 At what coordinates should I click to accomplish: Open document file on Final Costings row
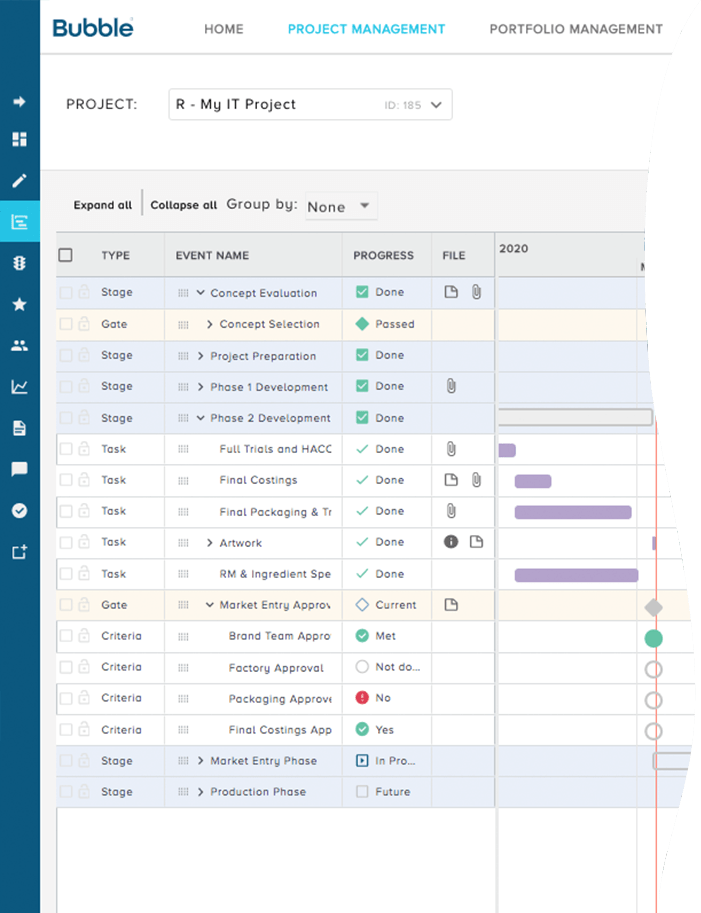[x=451, y=480]
